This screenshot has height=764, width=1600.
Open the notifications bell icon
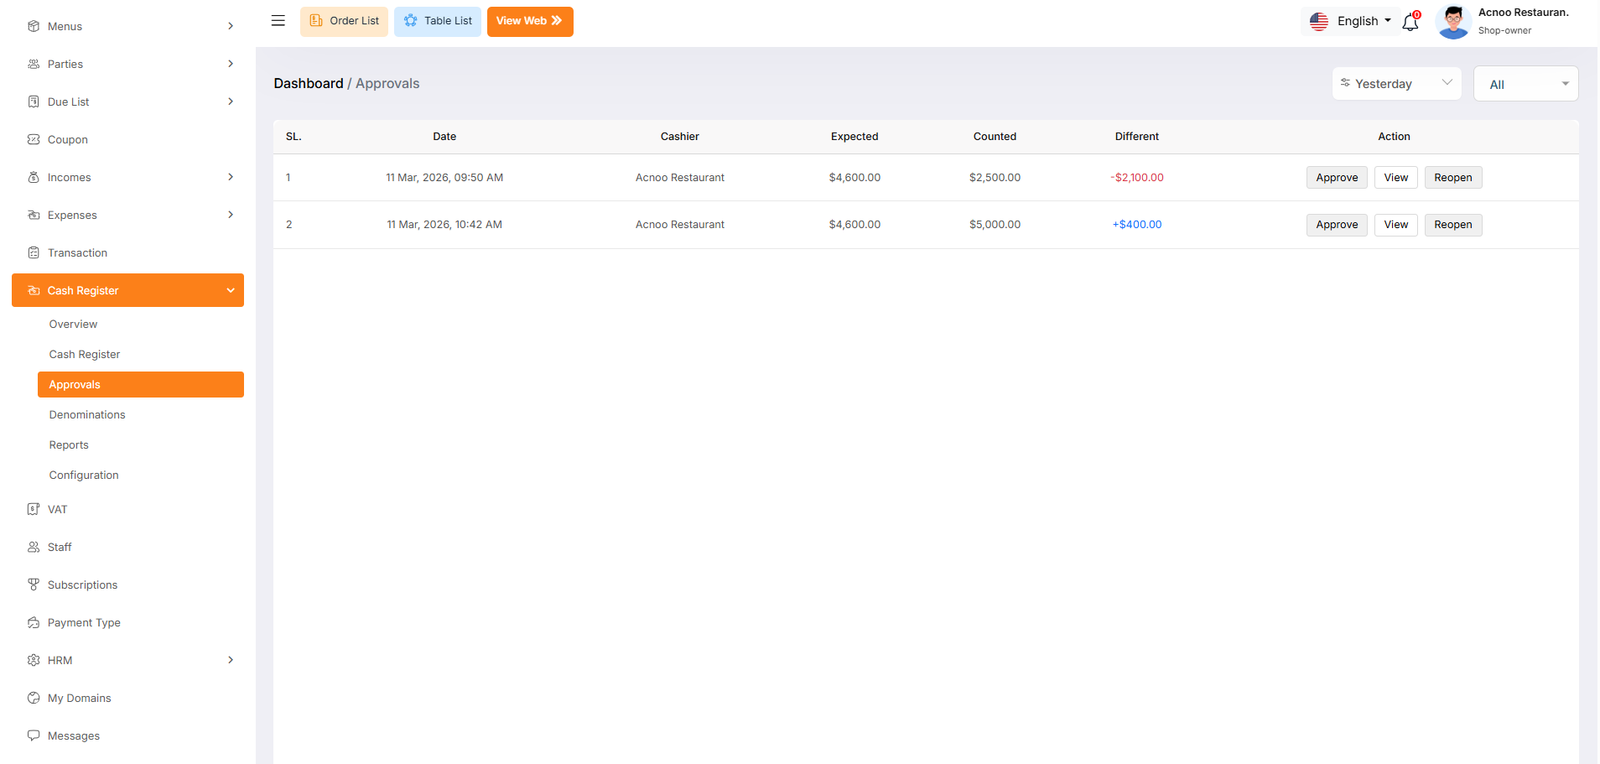(1410, 22)
